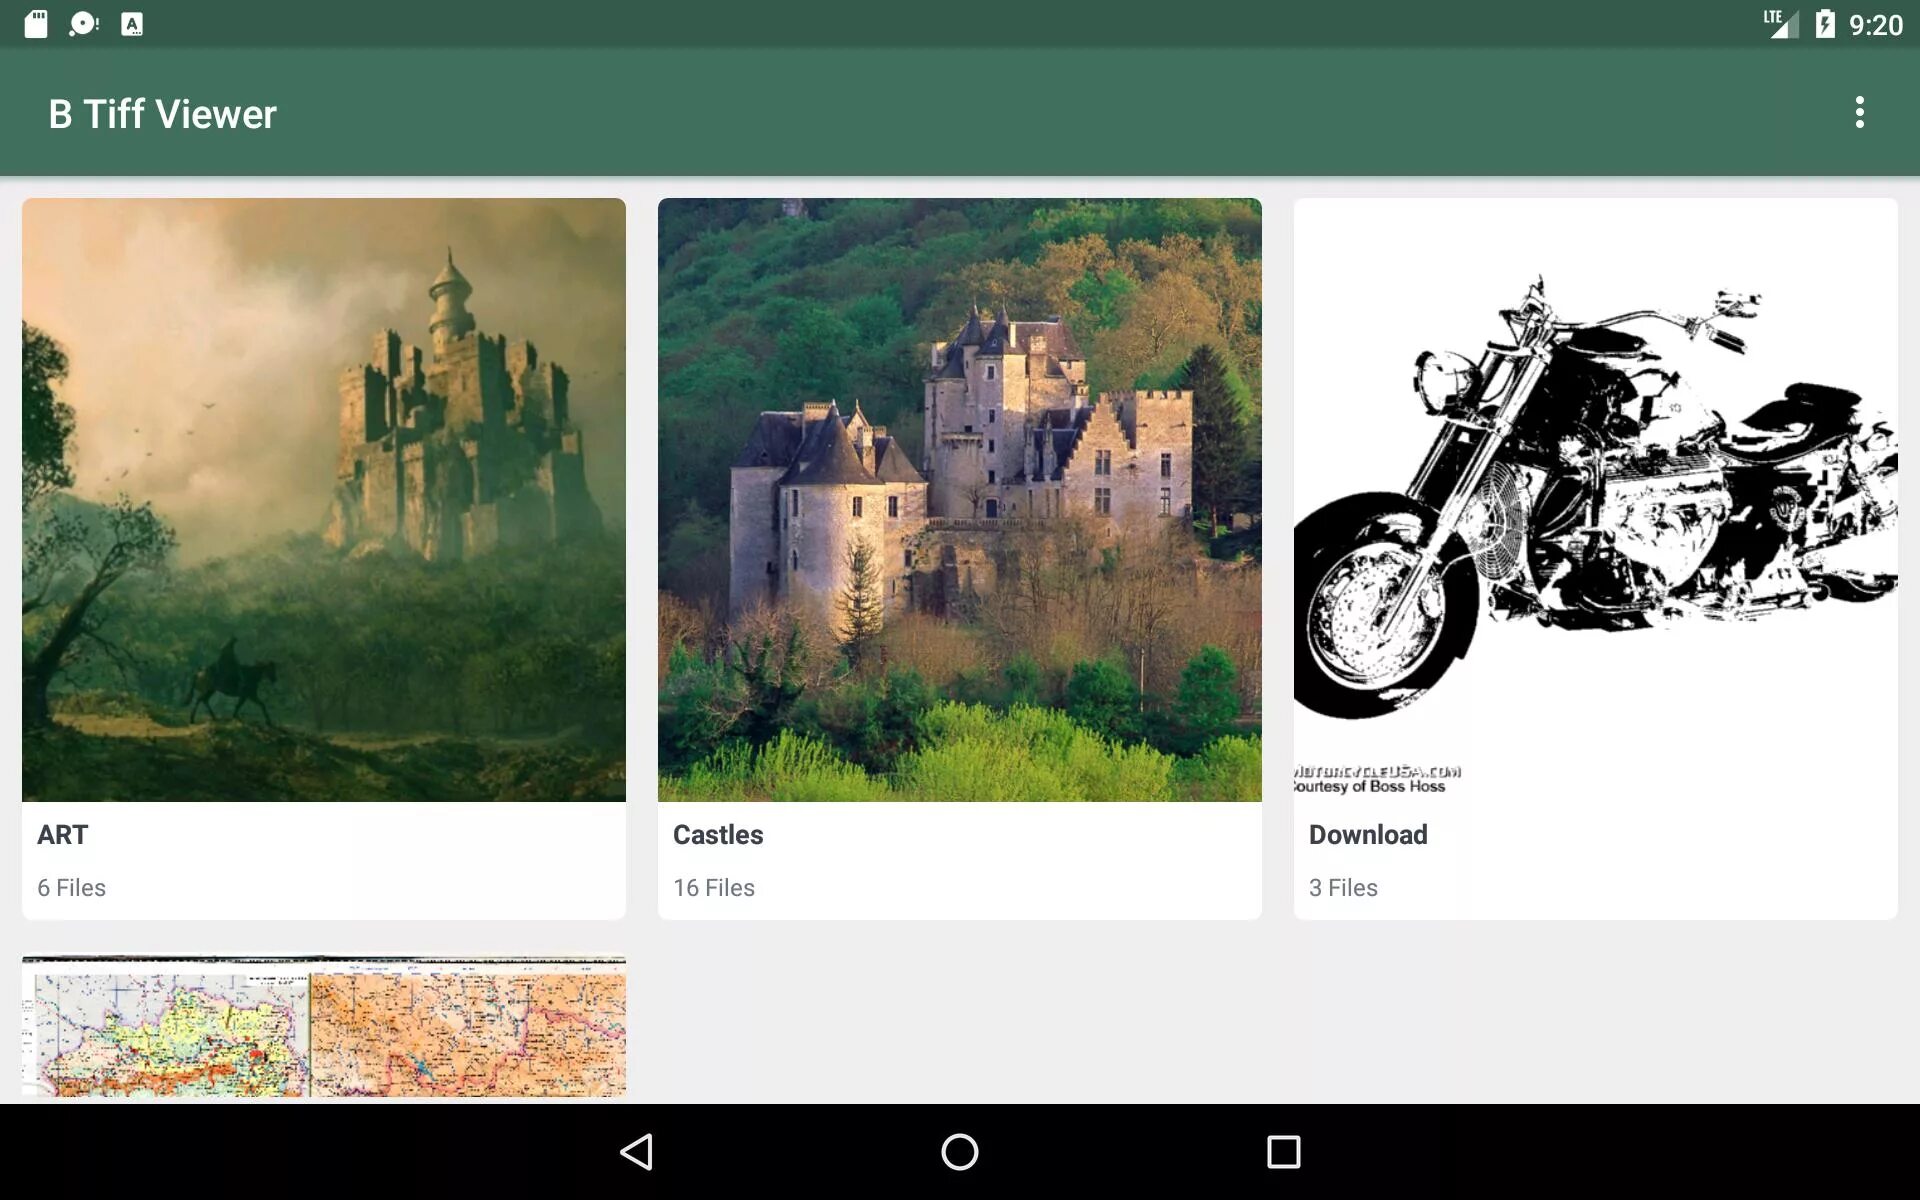Open the map folder thumbnail

click(x=324, y=1026)
